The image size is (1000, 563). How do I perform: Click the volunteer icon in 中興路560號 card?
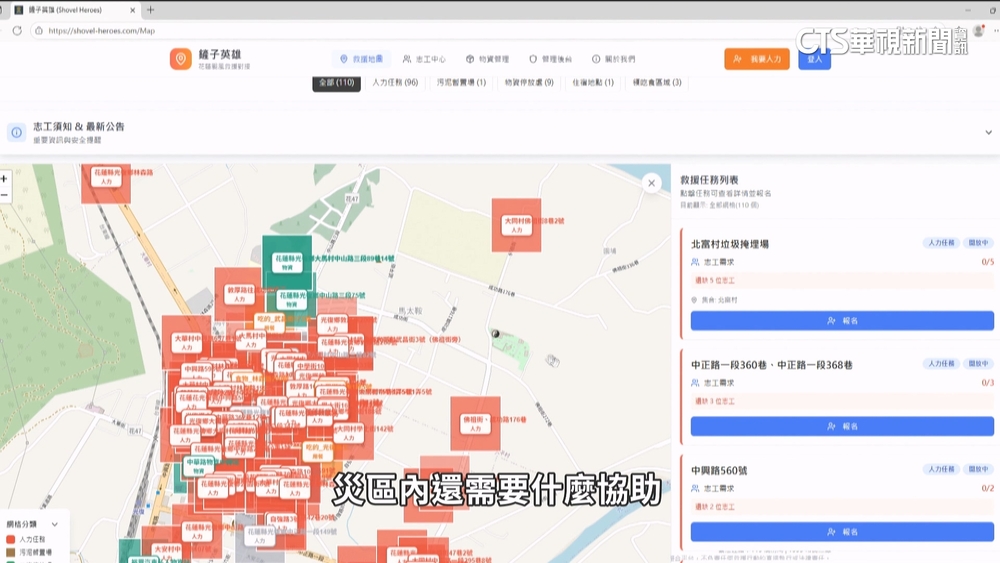[x=695, y=488]
